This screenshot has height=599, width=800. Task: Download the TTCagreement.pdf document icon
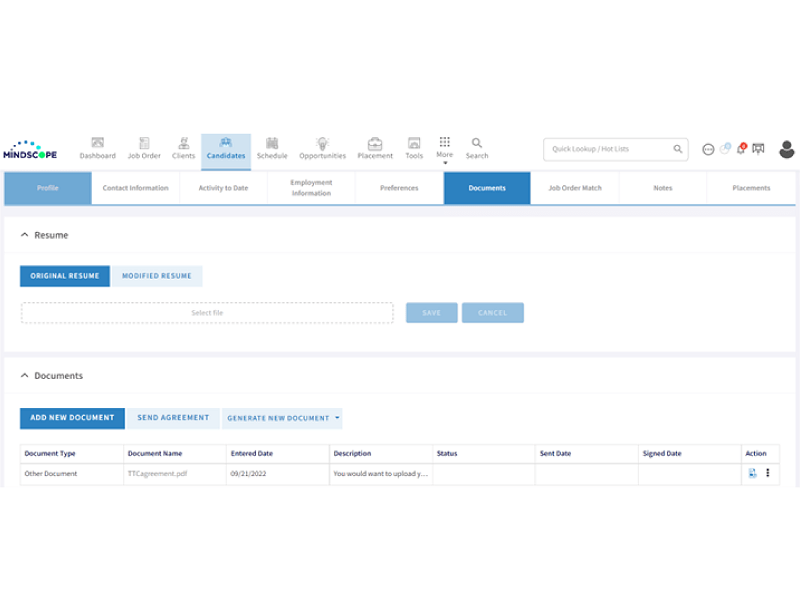pyautogui.click(x=752, y=474)
